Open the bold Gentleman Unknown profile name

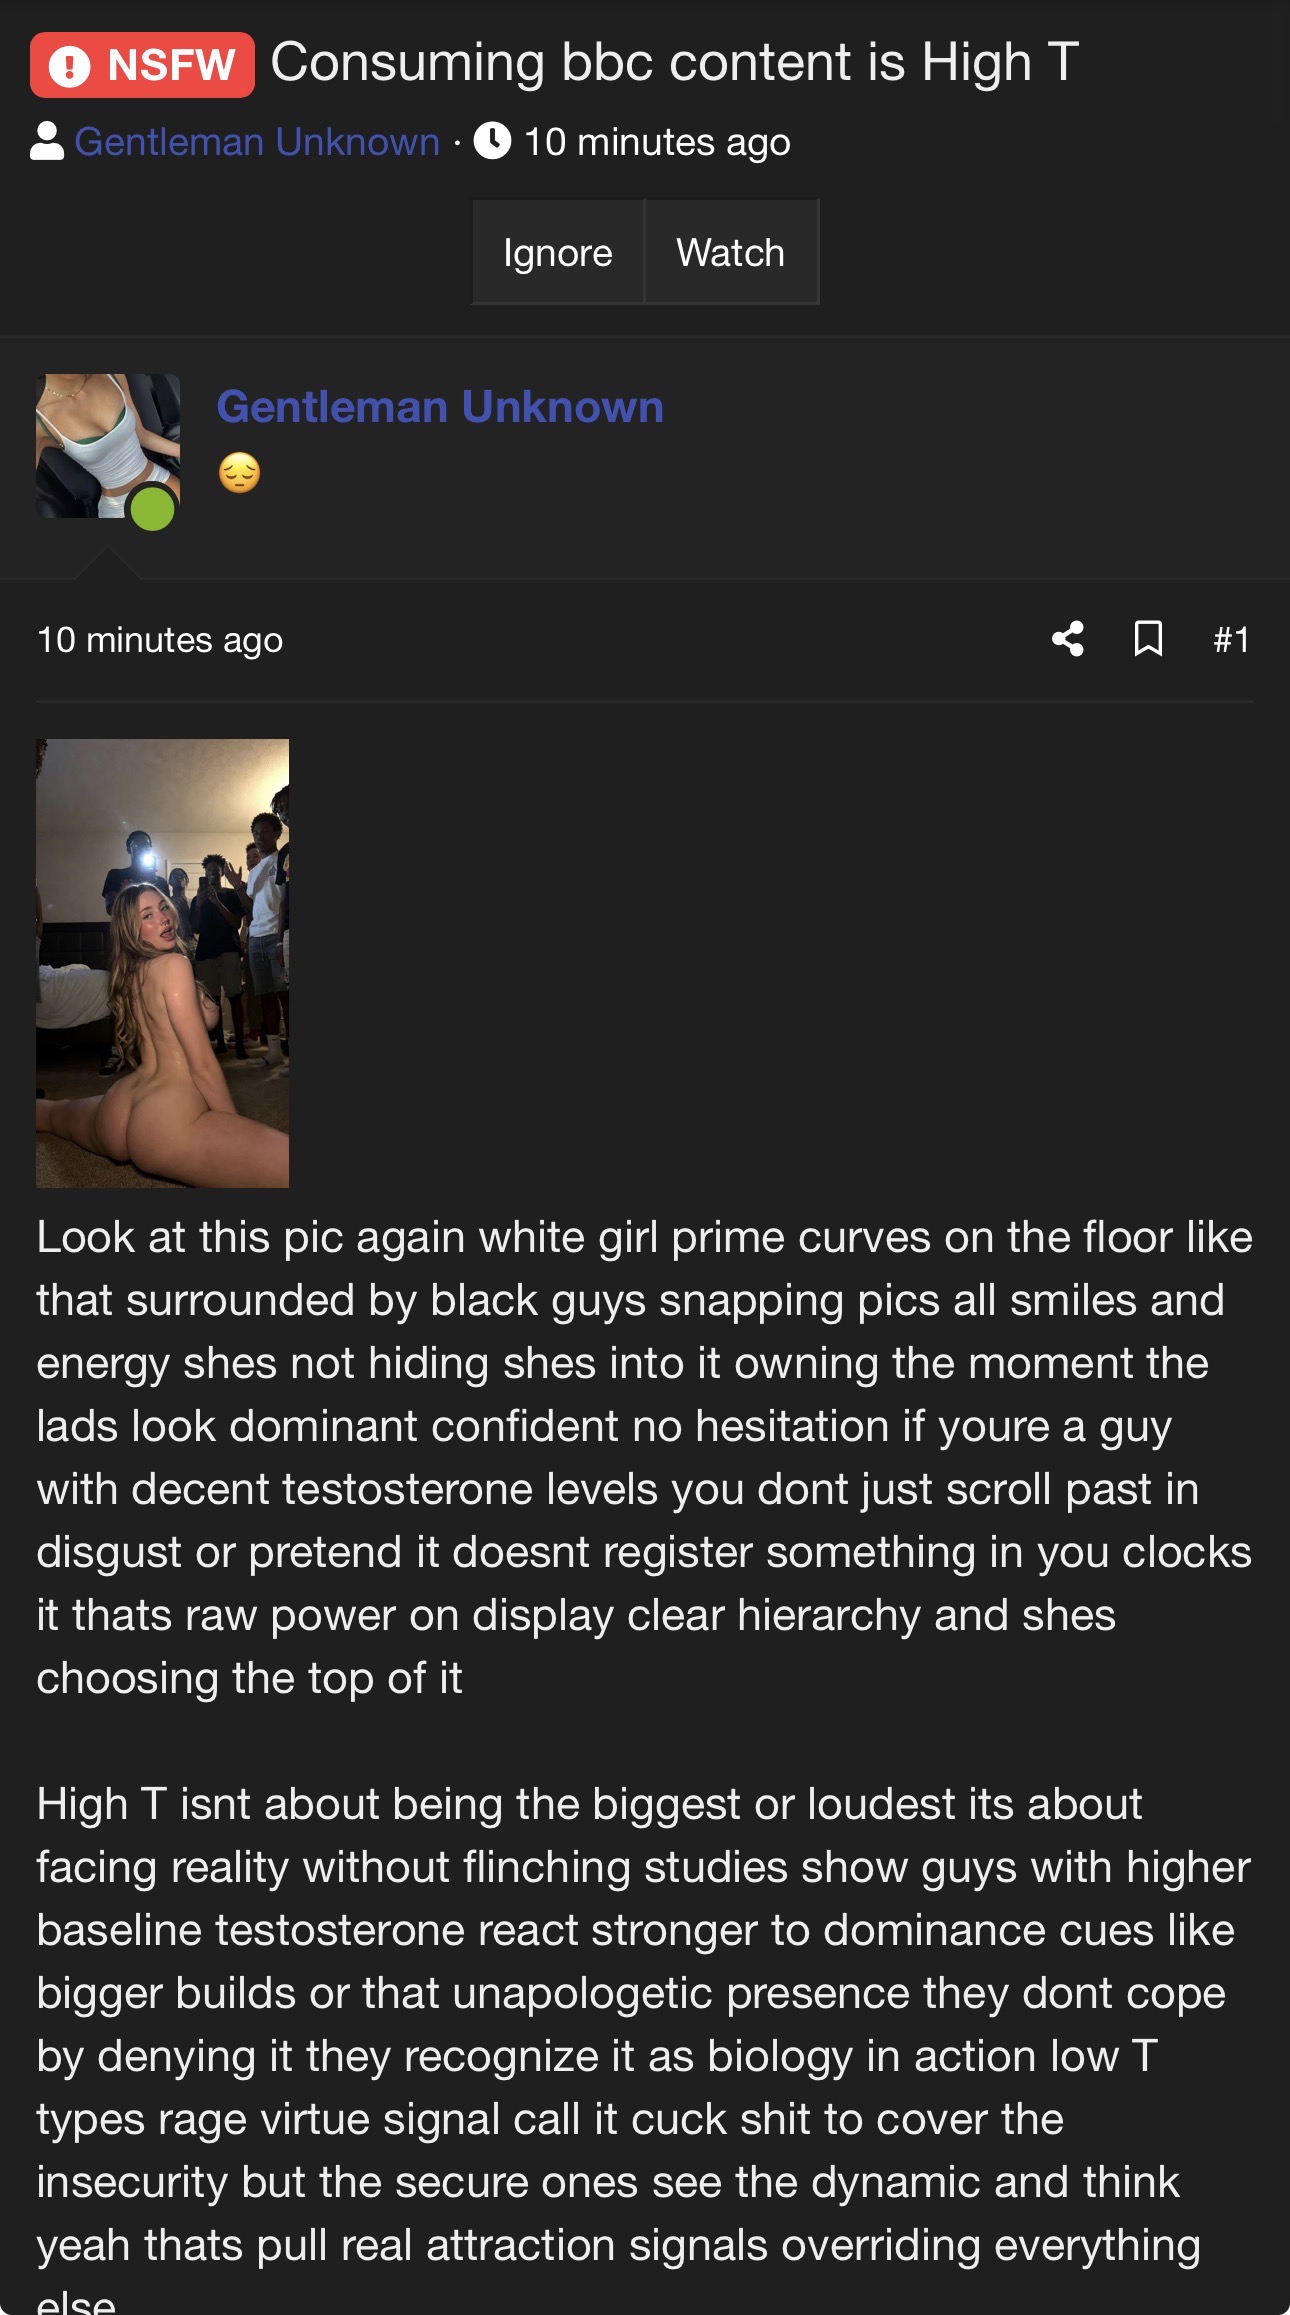(x=440, y=407)
